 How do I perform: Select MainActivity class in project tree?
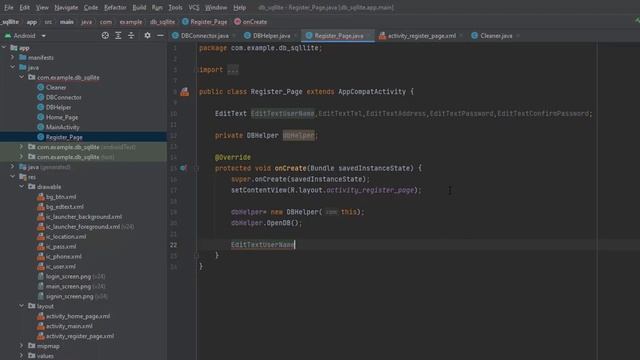pyautogui.click(x=62, y=127)
